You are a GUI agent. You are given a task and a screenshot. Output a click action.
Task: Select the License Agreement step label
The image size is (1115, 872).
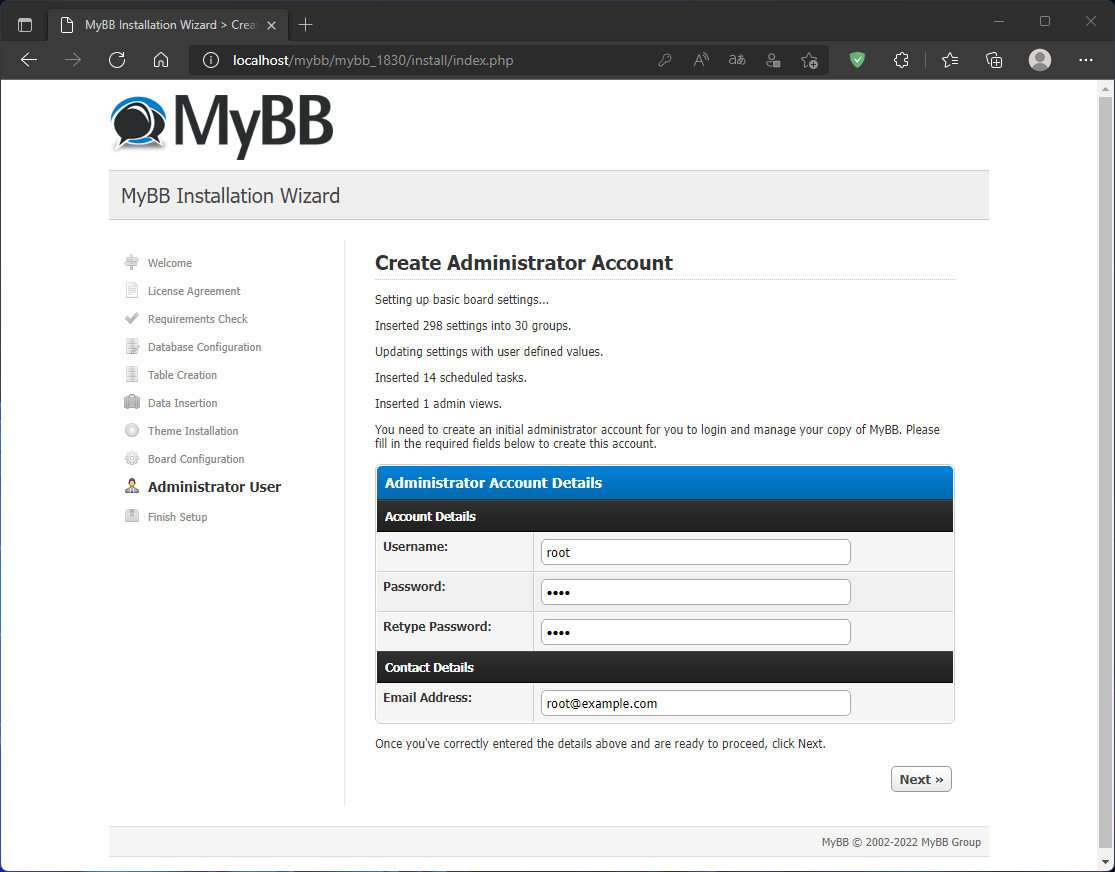tap(194, 291)
